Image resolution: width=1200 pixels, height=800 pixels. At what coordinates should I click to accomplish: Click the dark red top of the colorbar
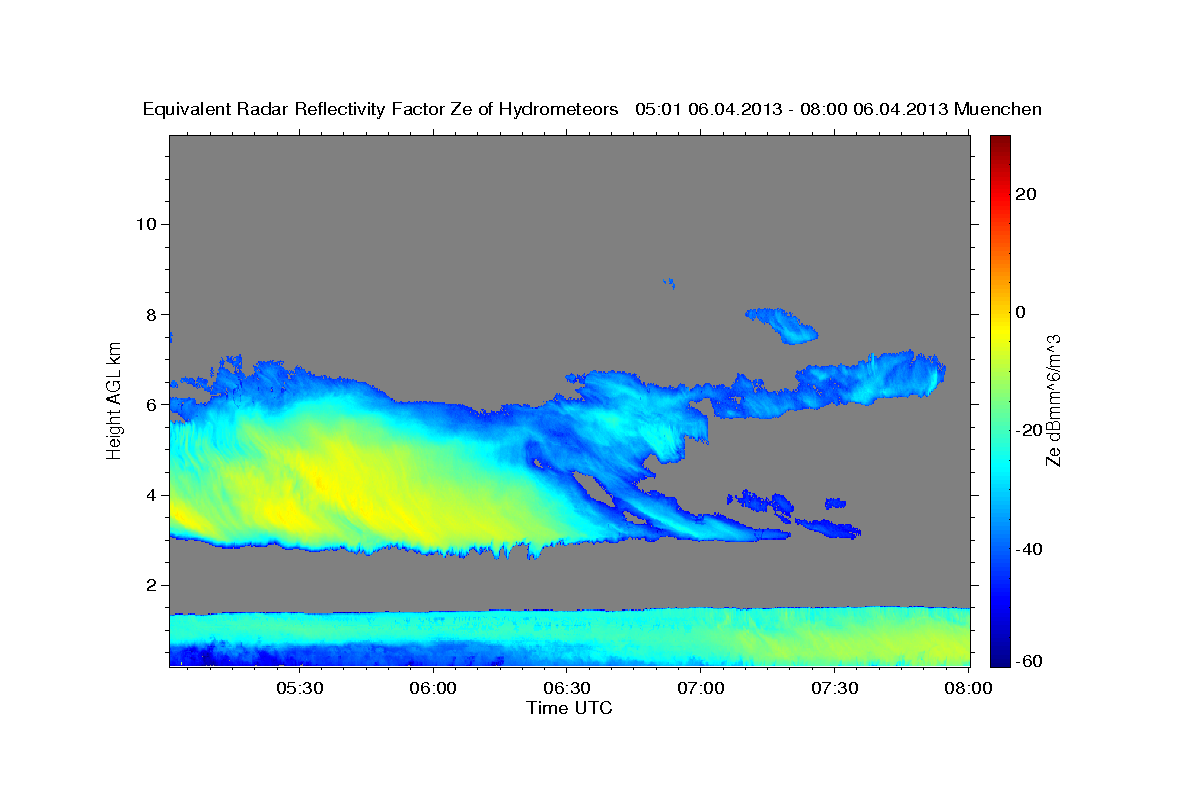[1000, 145]
